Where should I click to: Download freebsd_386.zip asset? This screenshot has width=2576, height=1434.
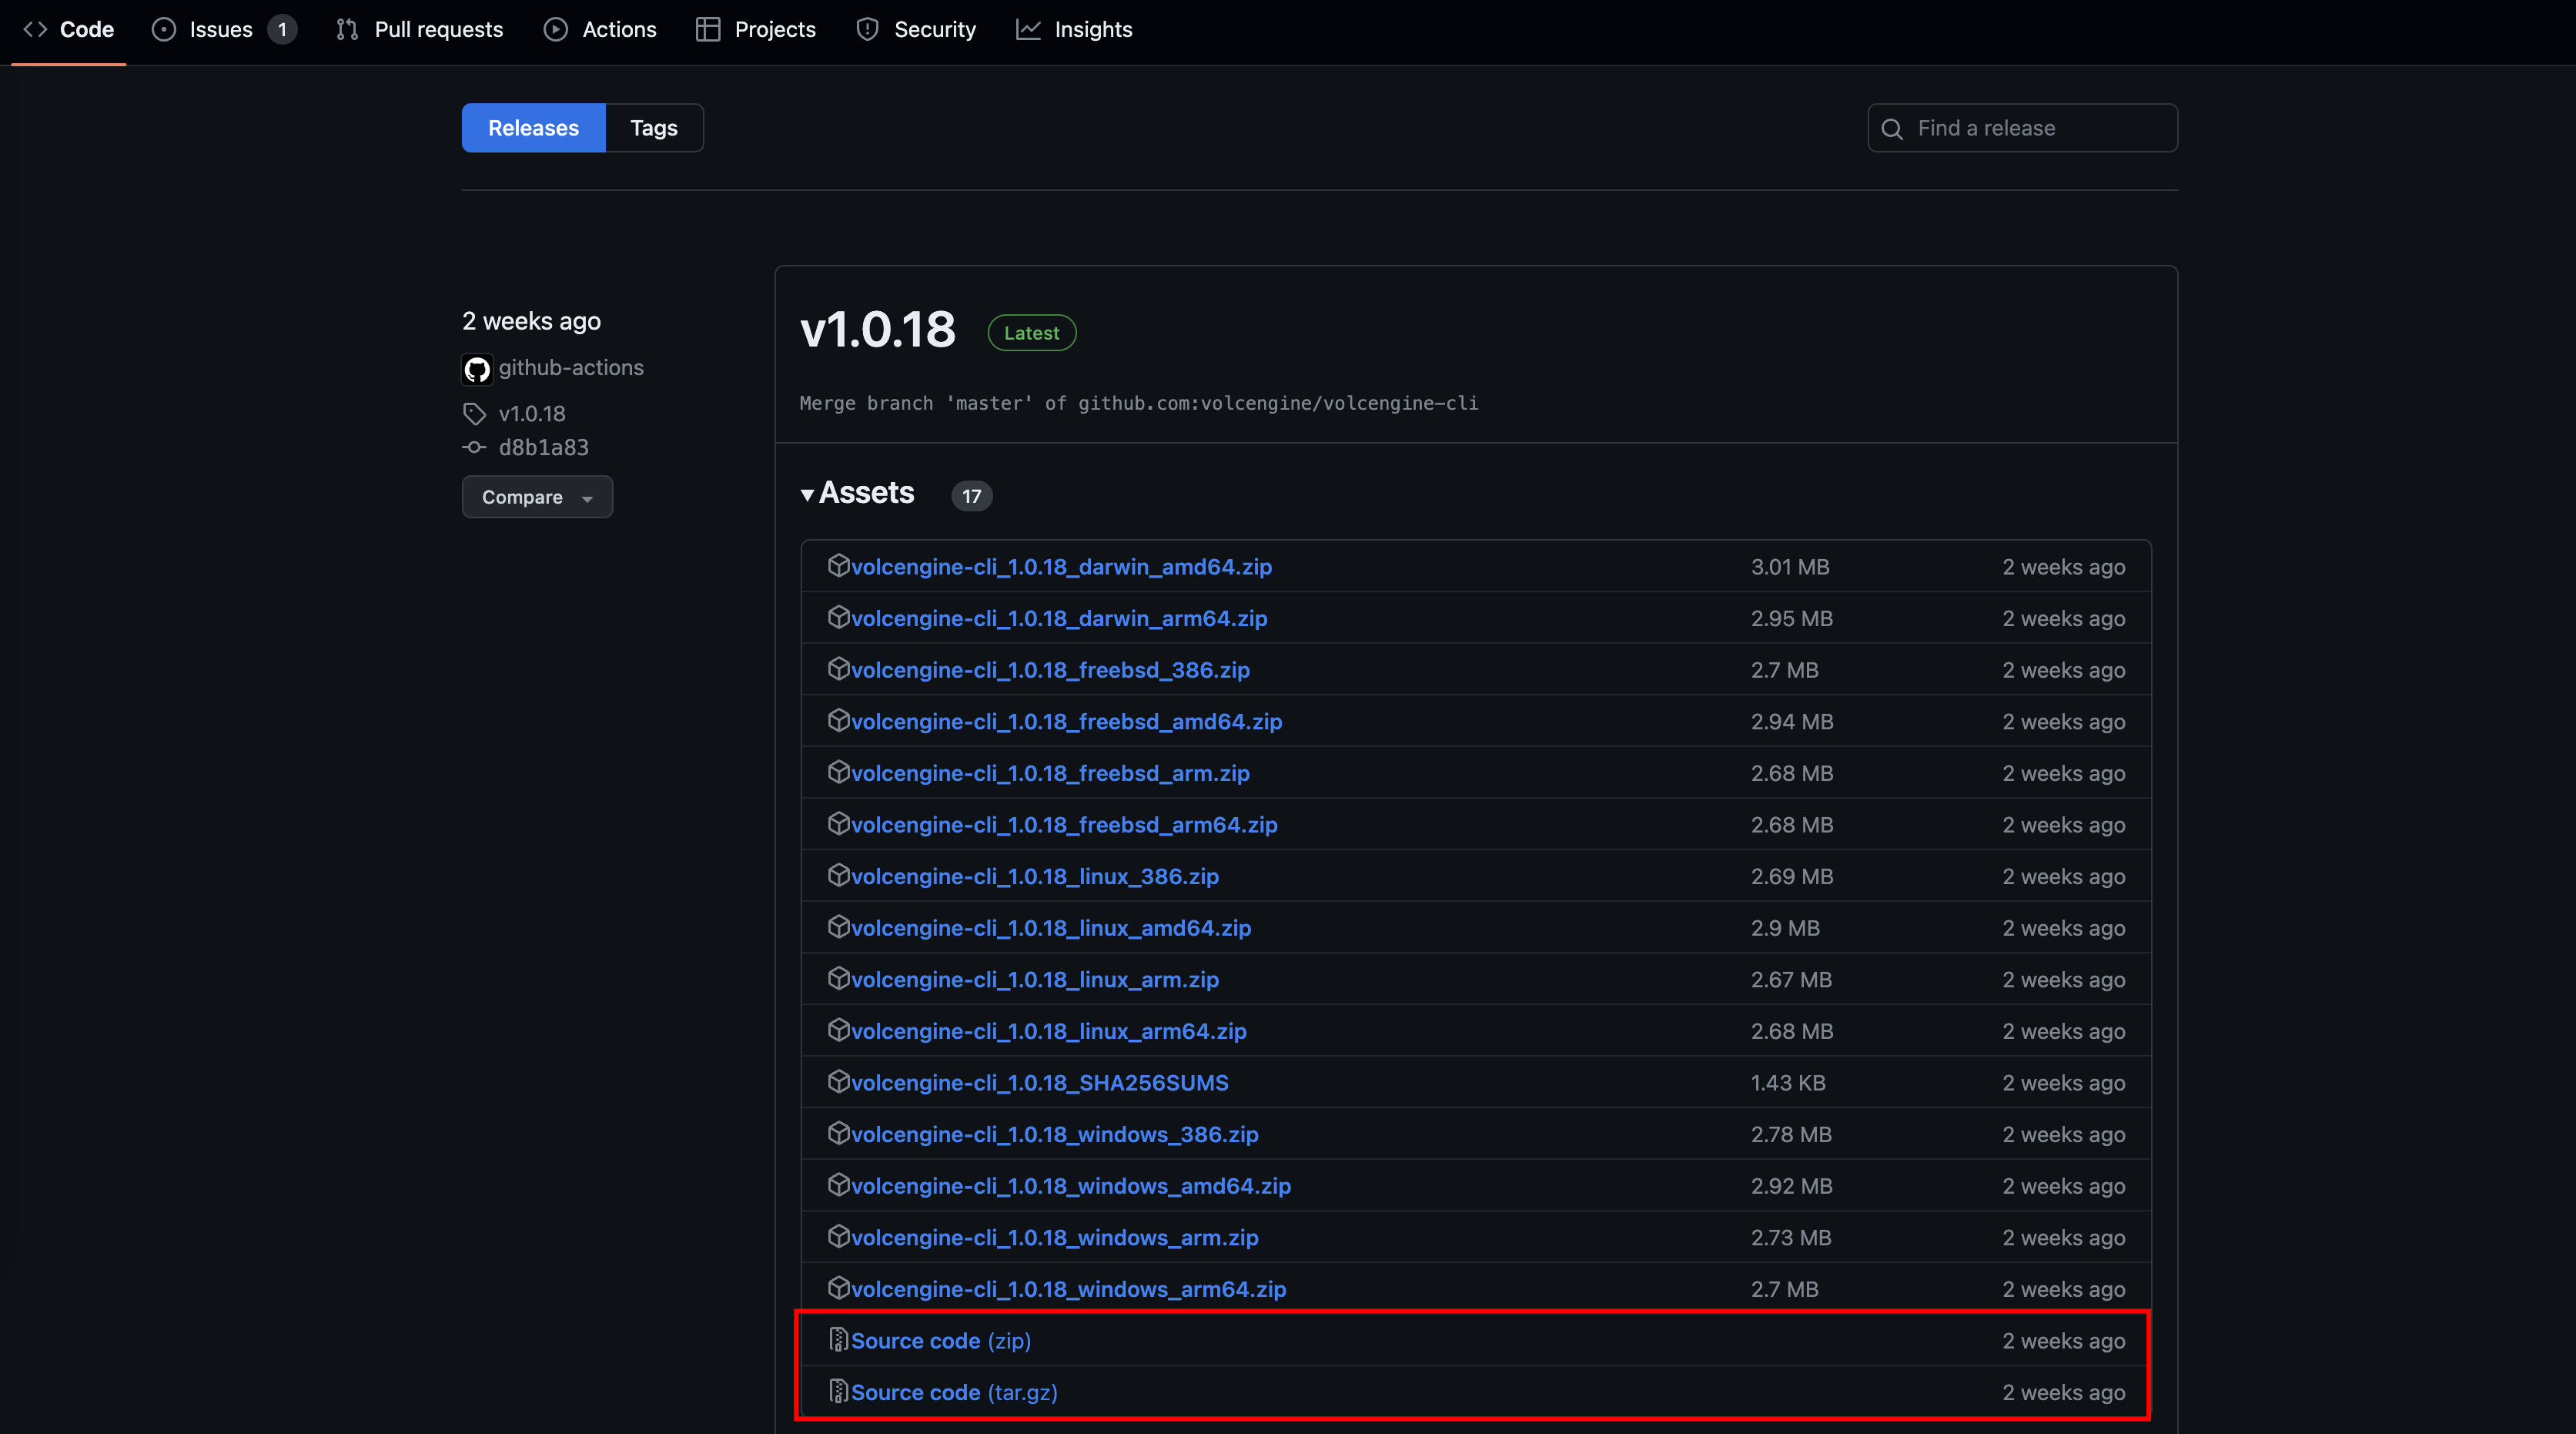point(1050,671)
